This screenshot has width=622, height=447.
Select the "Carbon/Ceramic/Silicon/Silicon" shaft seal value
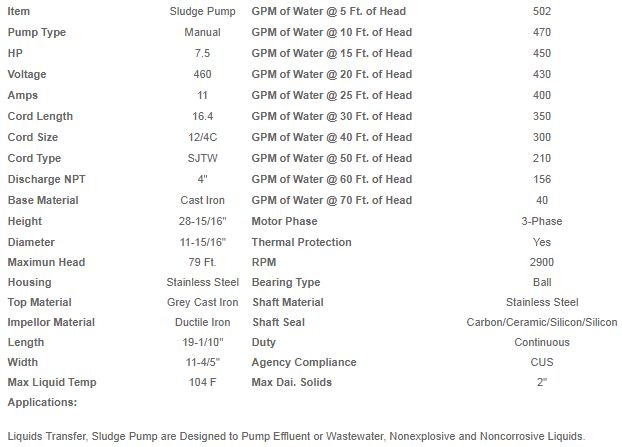[x=542, y=322]
